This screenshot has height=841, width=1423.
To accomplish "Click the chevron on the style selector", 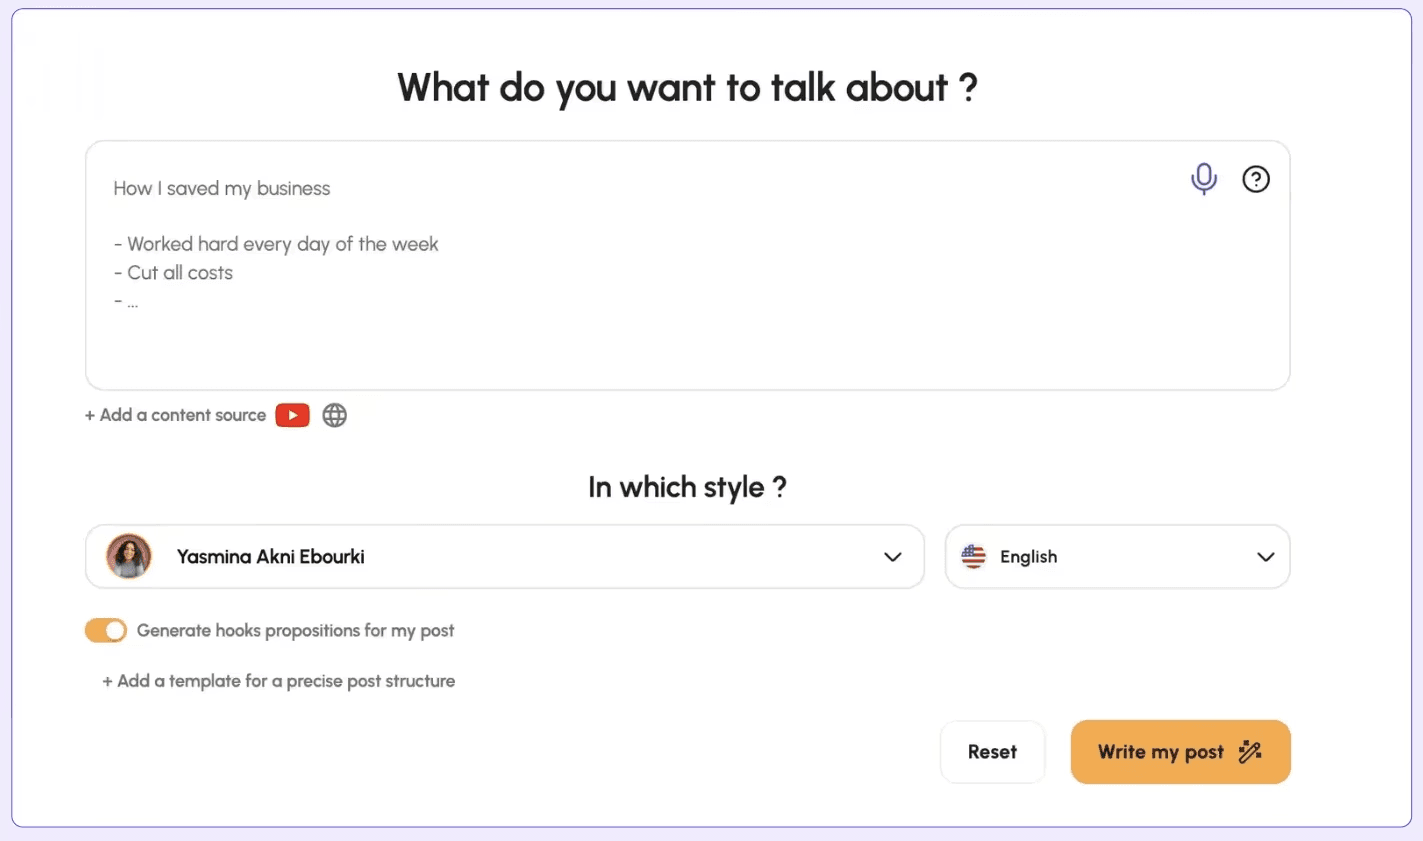I will point(891,556).
